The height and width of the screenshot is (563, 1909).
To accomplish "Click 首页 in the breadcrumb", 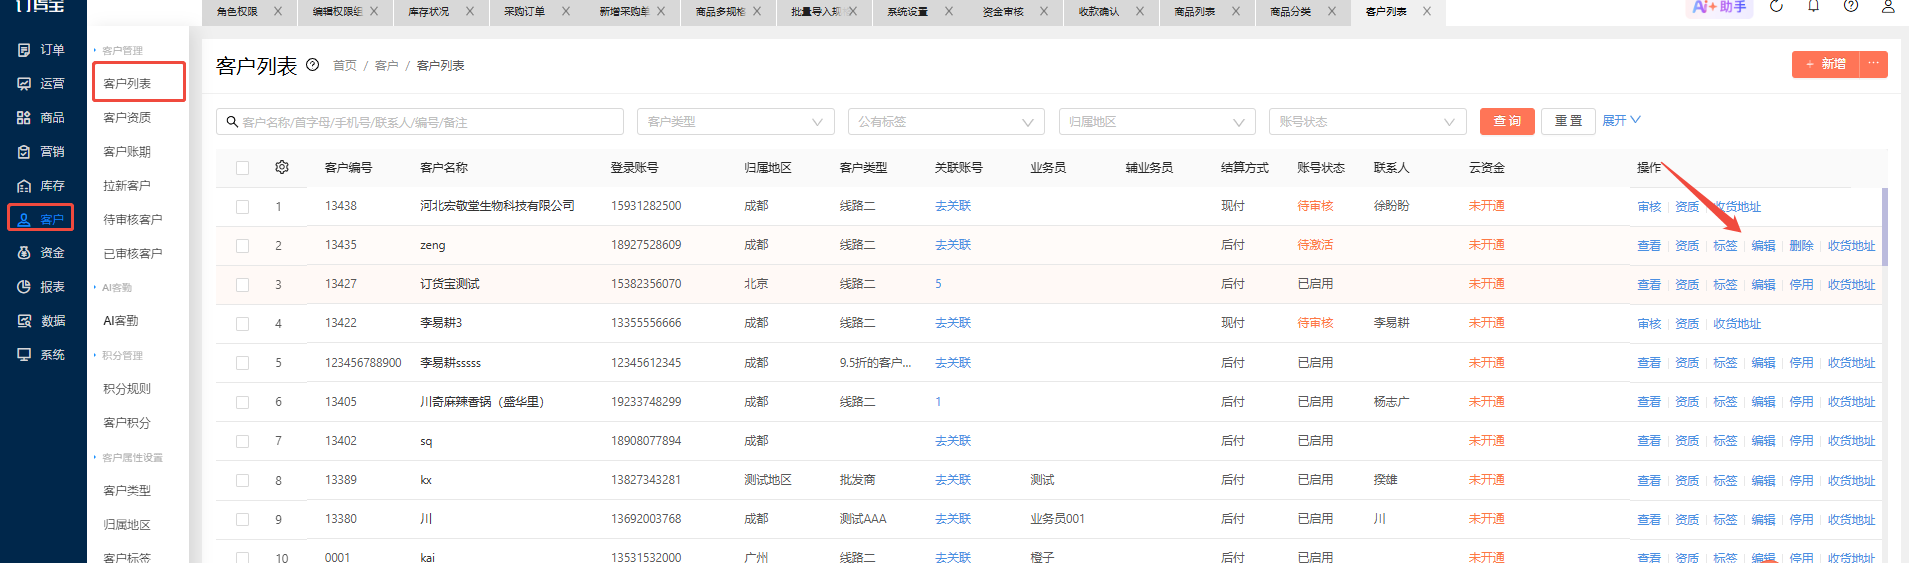I will coord(345,66).
